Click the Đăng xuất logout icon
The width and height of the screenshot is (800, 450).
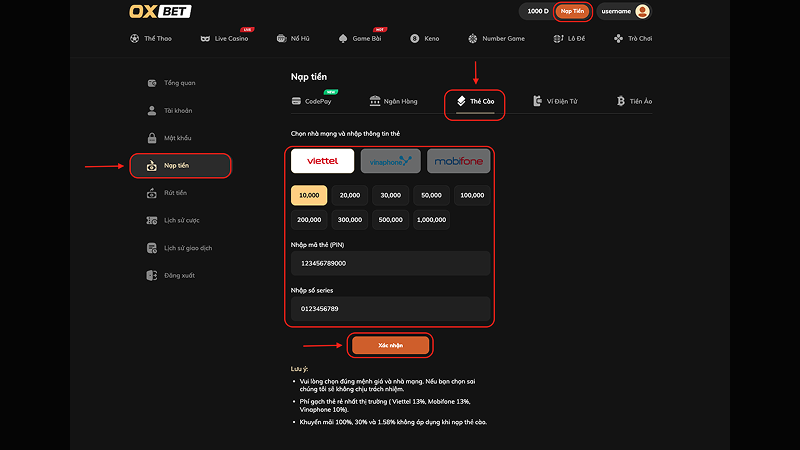point(152,276)
